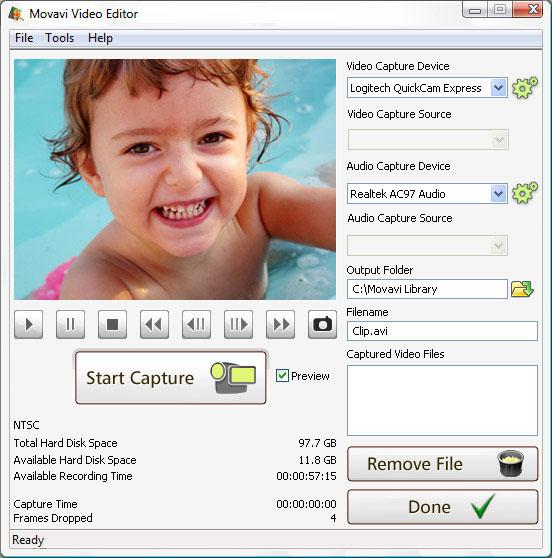Click the Remove File button
The image size is (552, 558).
pyautogui.click(x=442, y=464)
